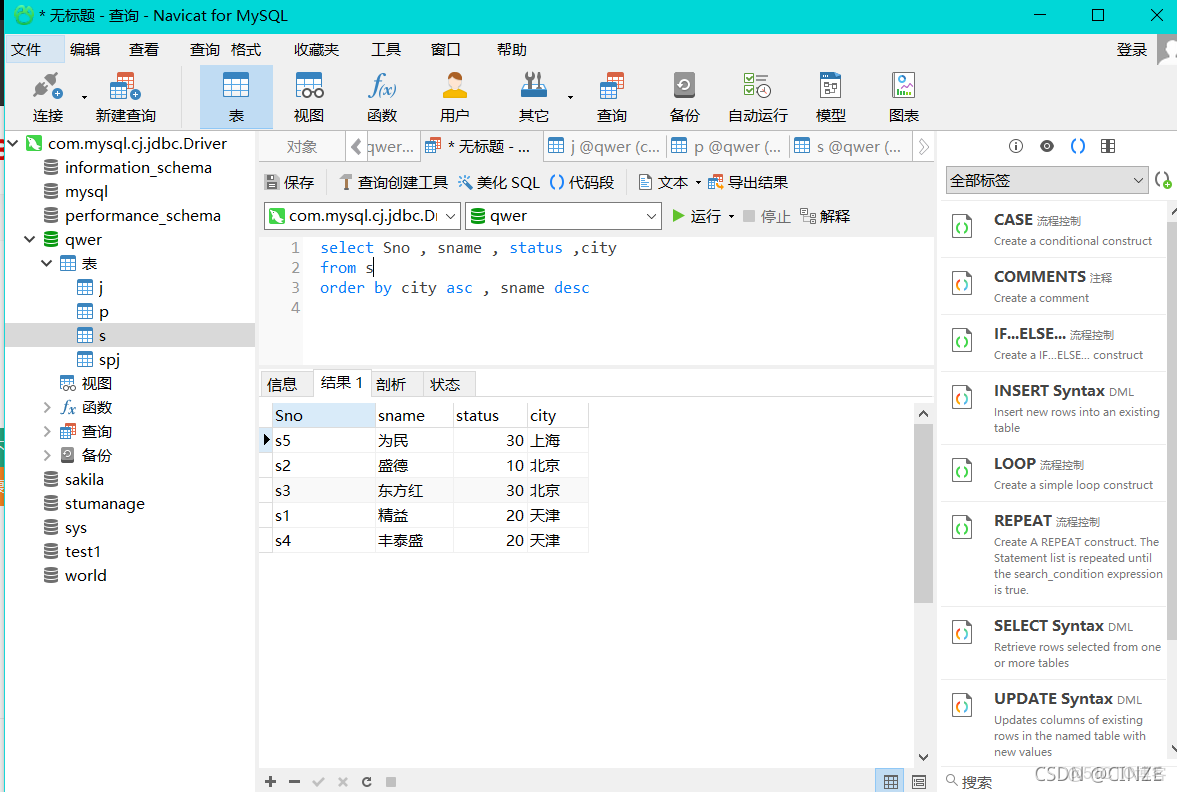Expand Queries (查询) tree node
1177x792 pixels.
tap(47, 432)
